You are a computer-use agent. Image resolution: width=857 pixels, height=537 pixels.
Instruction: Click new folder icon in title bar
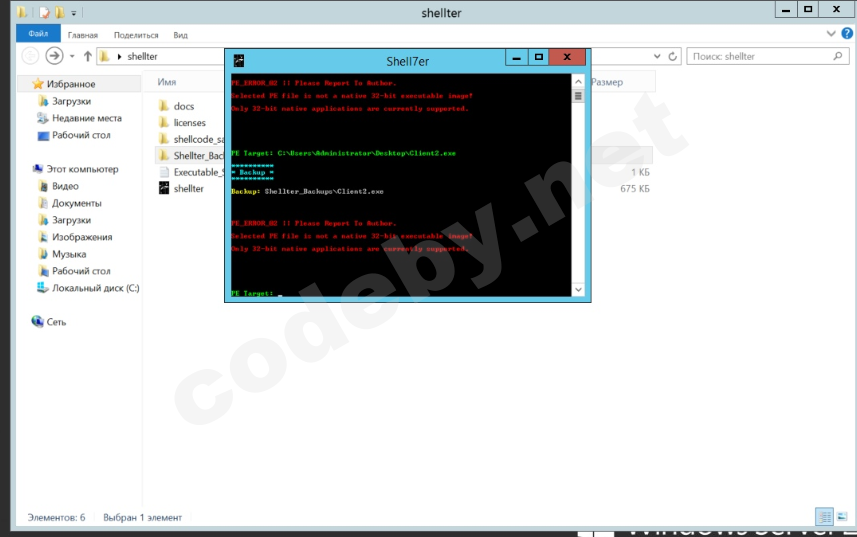tap(59, 12)
